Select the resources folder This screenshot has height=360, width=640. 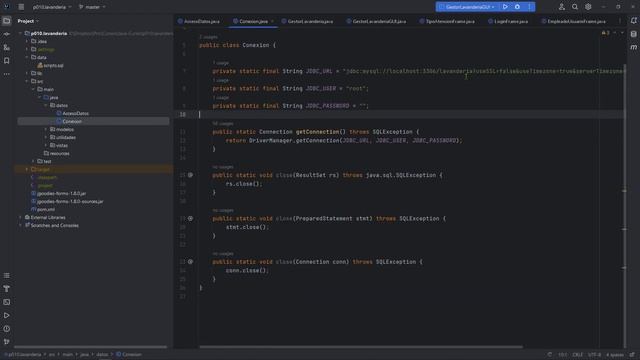[56, 153]
